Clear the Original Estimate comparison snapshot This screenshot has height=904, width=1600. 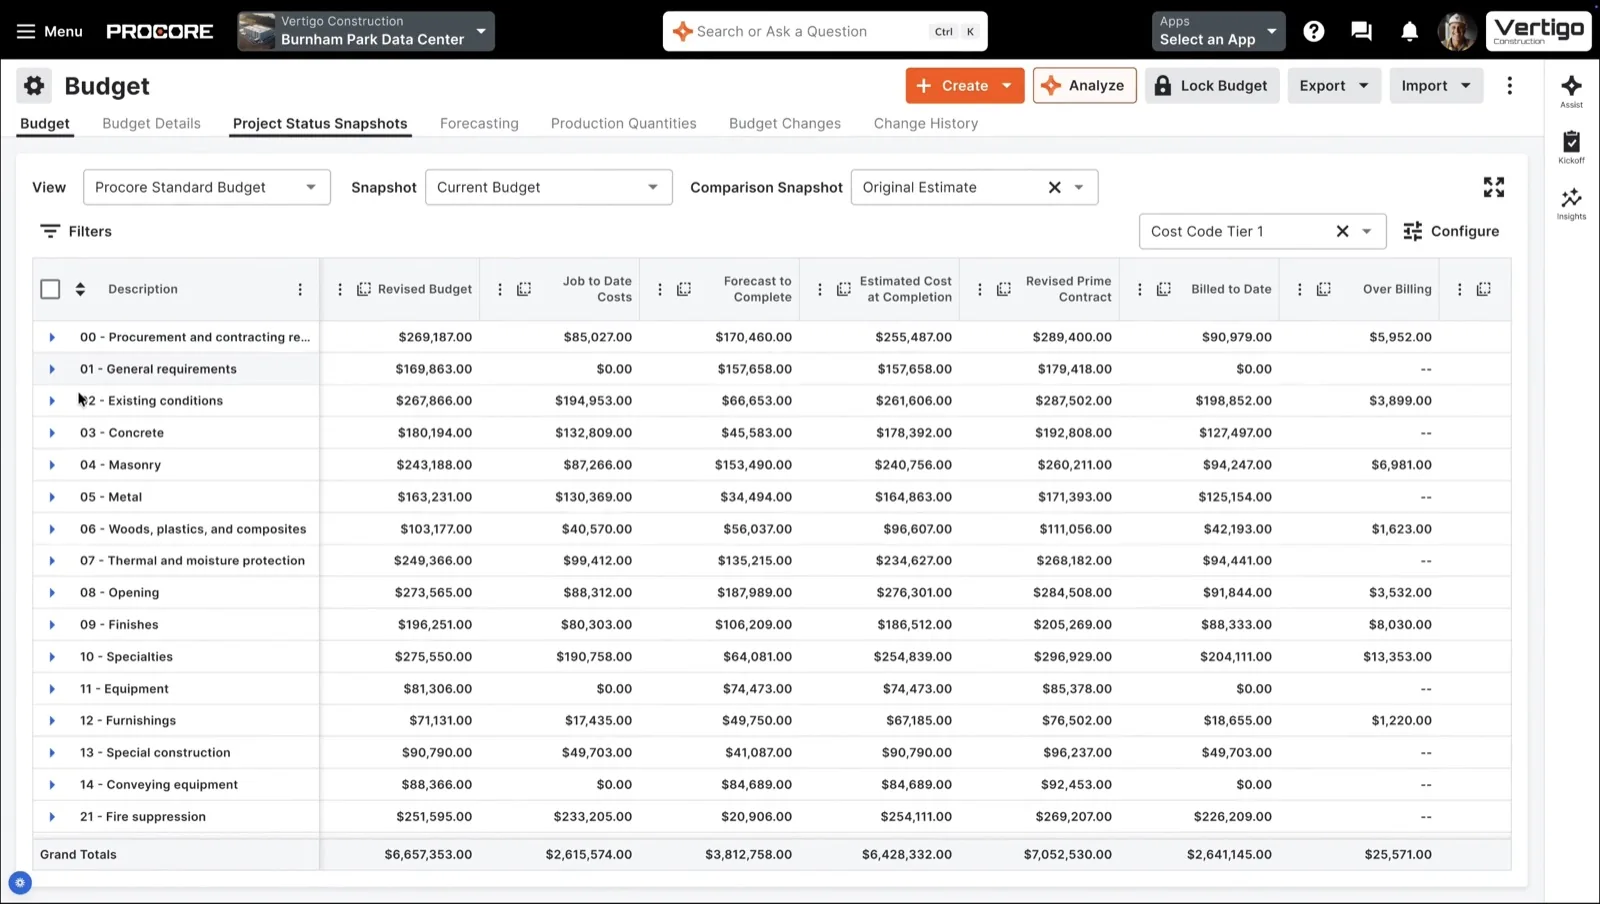click(1054, 187)
